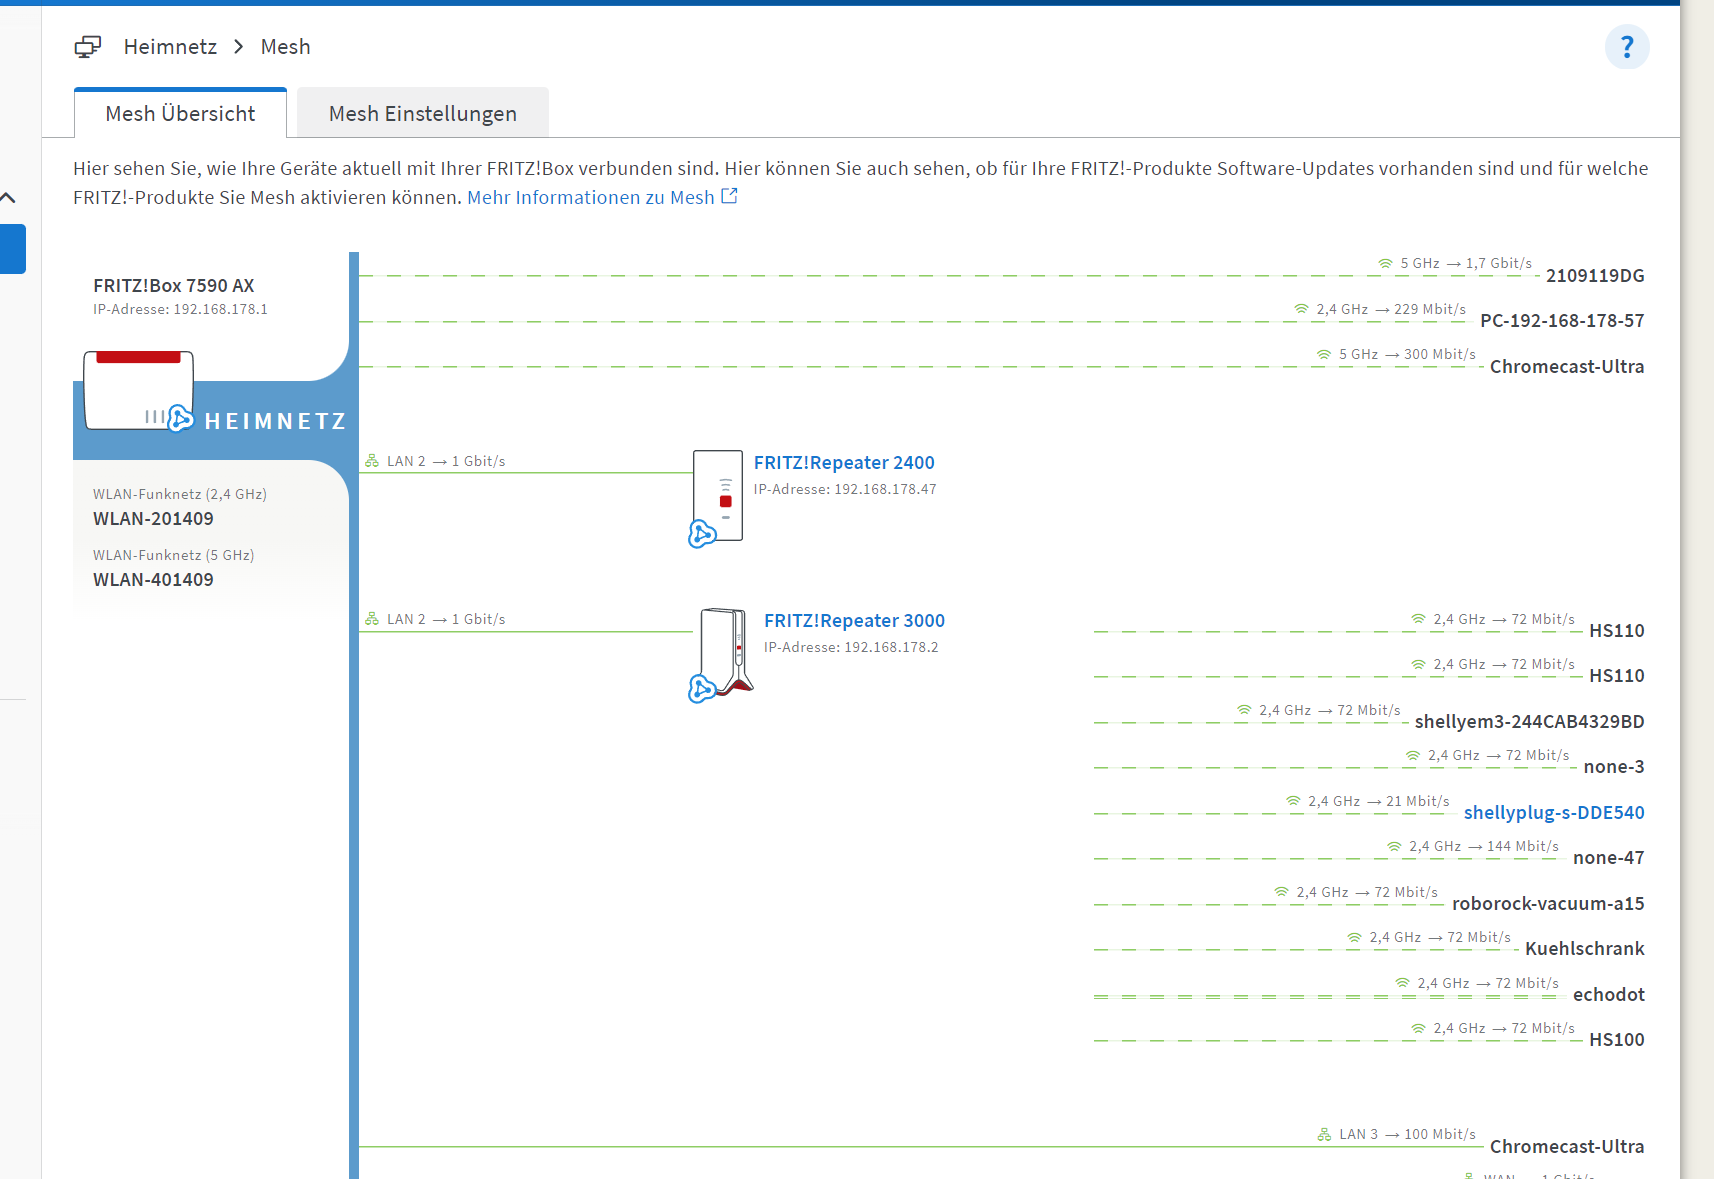Click the Mesh badge on the FRITZ!Box image

pos(180,418)
